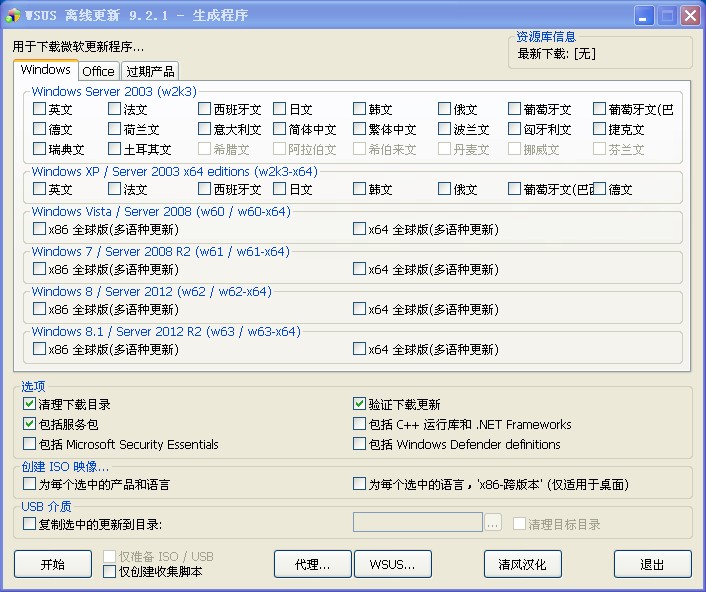Check 法文 under Windows Server 2003
The height and width of the screenshot is (592, 706).
click(115, 108)
